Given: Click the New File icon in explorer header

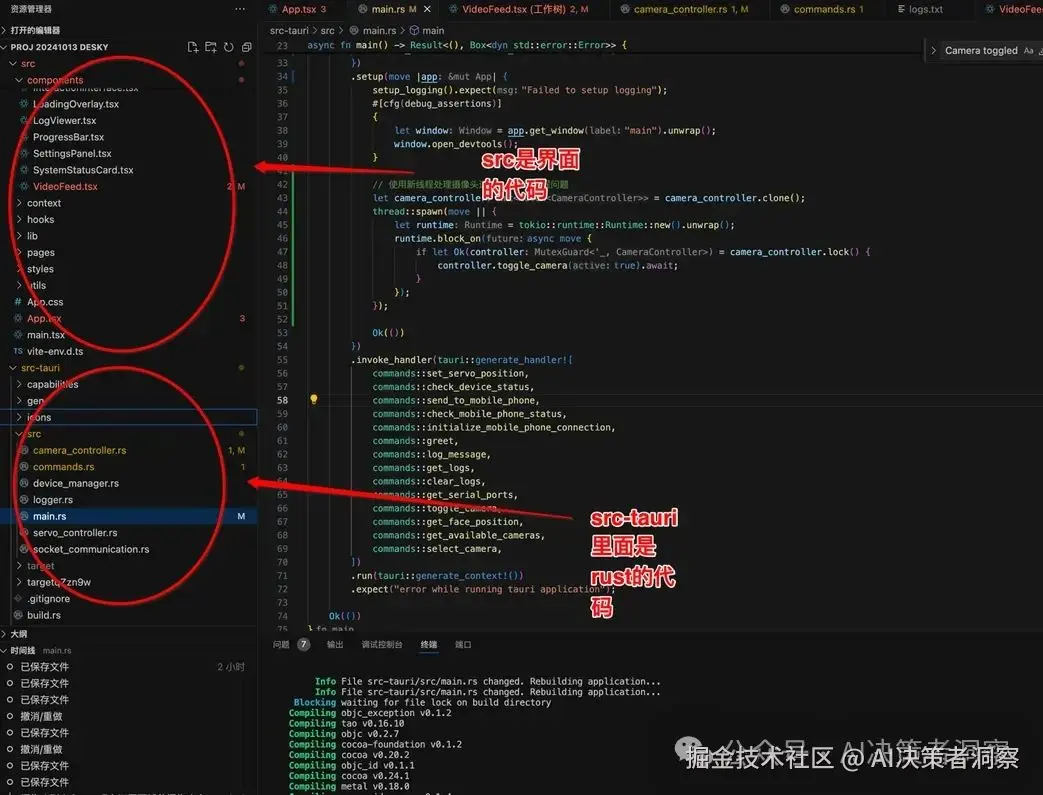Looking at the screenshot, I should pyautogui.click(x=193, y=47).
